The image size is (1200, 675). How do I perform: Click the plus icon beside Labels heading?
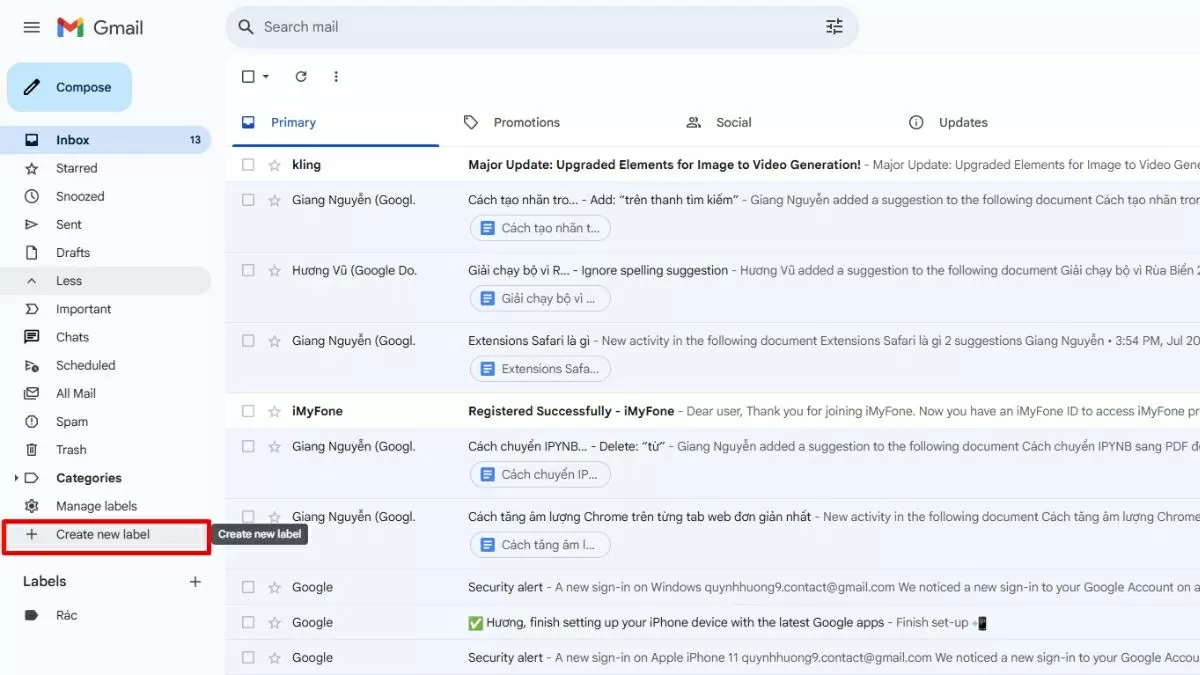click(195, 582)
